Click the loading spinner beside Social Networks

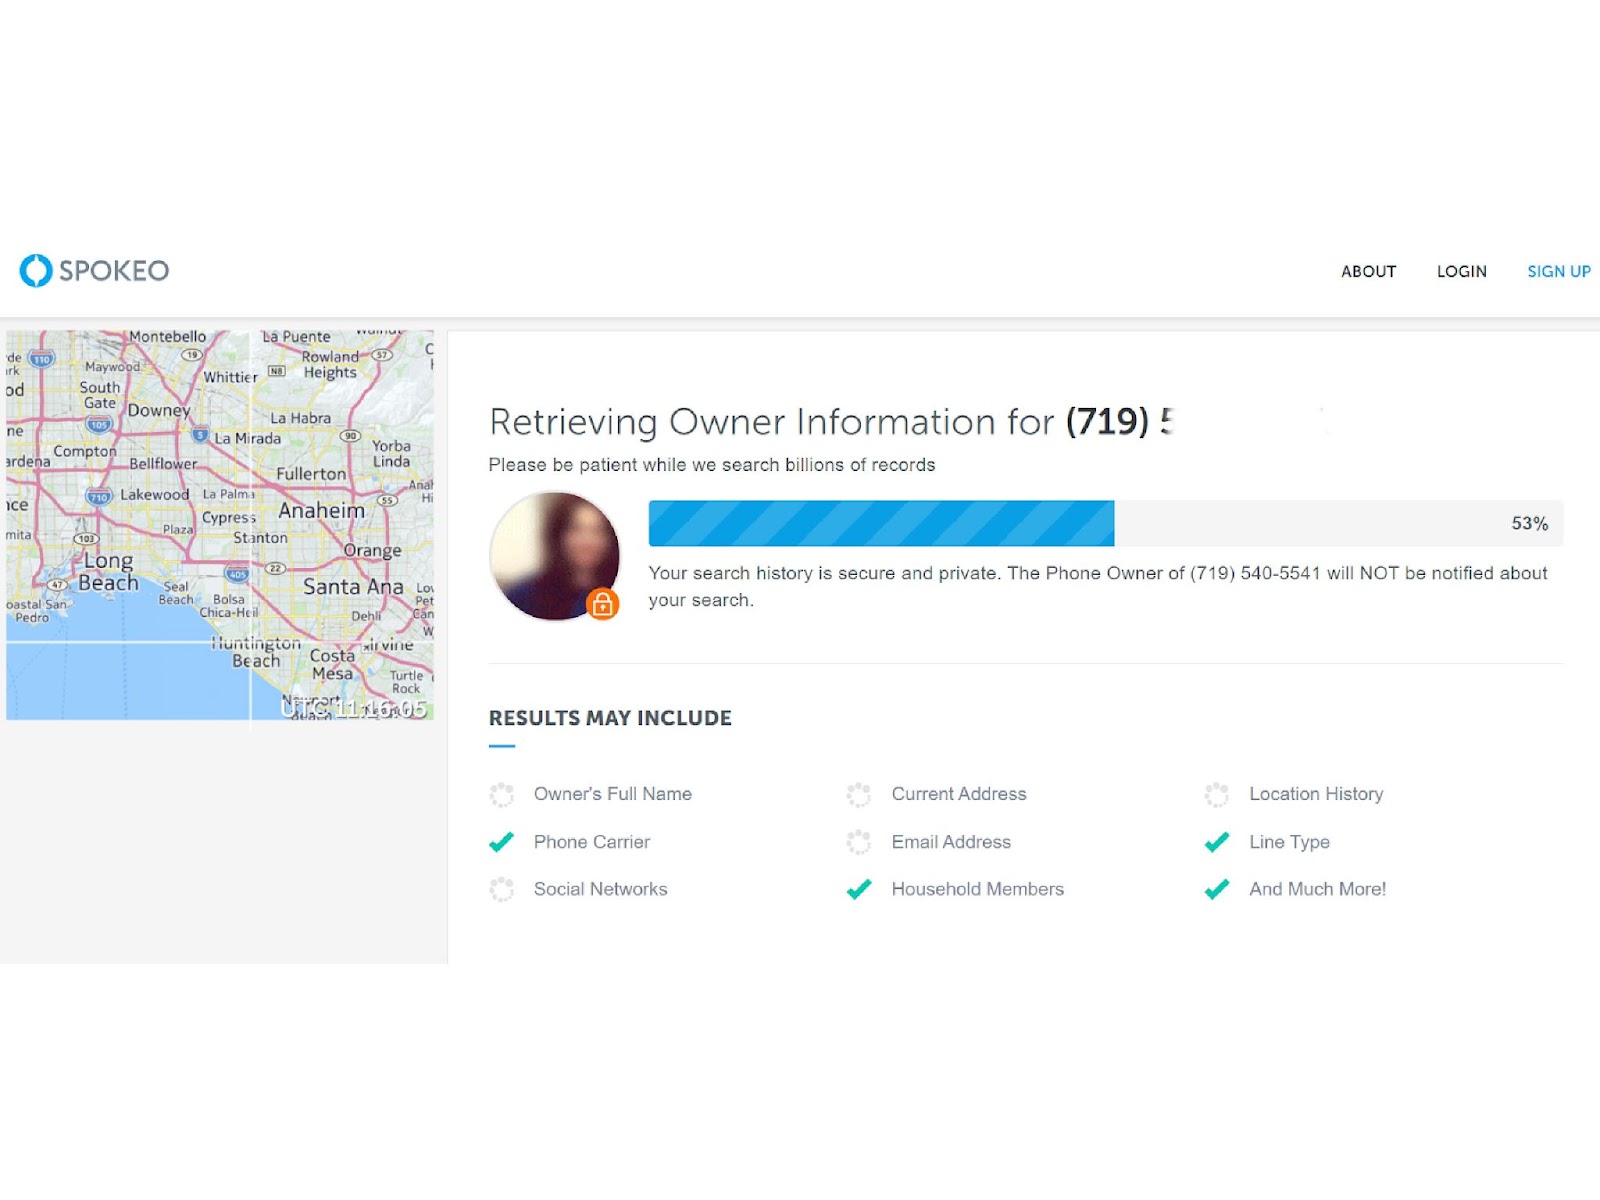point(501,889)
